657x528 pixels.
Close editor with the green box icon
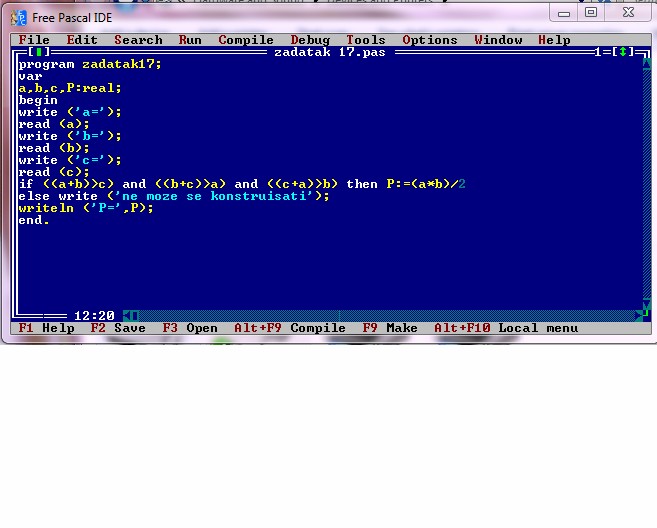(x=39, y=52)
